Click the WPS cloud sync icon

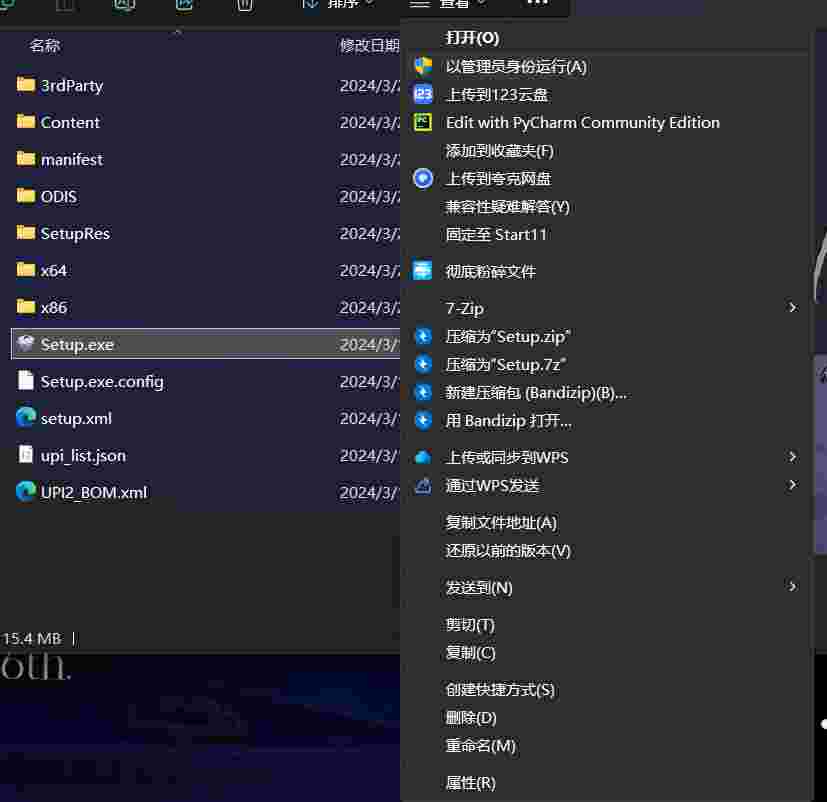point(423,457)
